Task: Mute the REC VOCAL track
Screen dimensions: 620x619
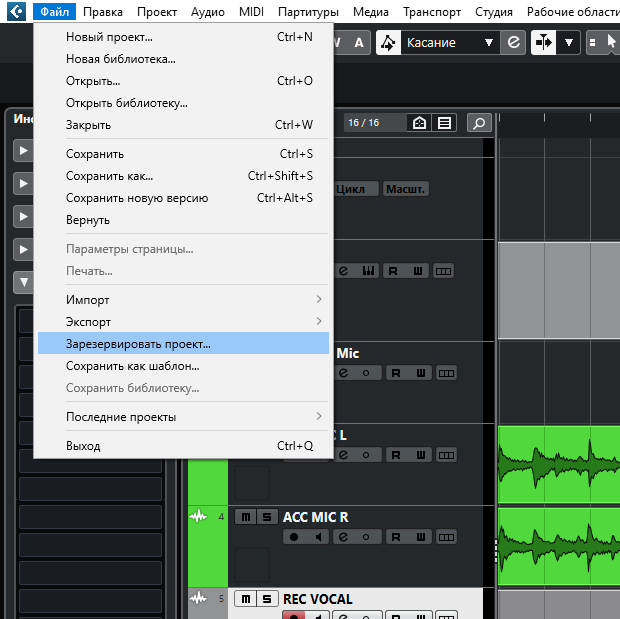Action: [246, 599]
